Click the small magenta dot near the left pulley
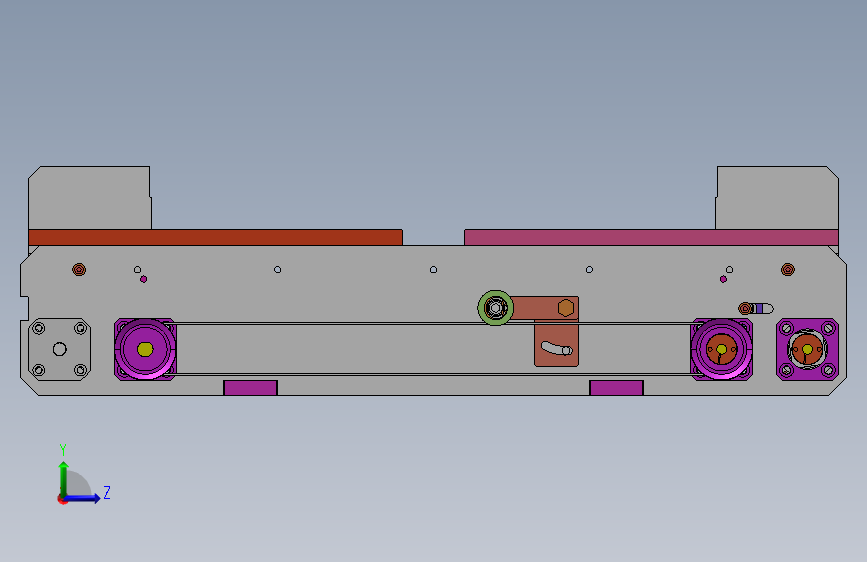This screenshot has height=562, width=867. click(144, 279)
